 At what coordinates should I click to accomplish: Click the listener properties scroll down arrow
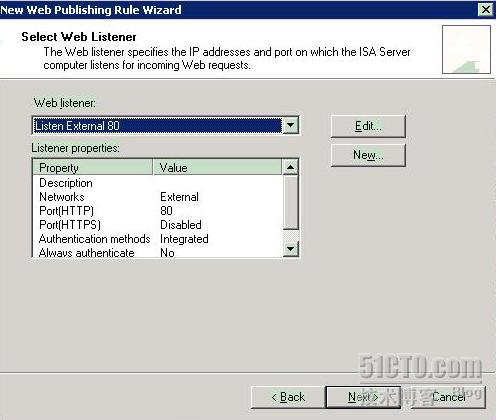coord(290,249)
